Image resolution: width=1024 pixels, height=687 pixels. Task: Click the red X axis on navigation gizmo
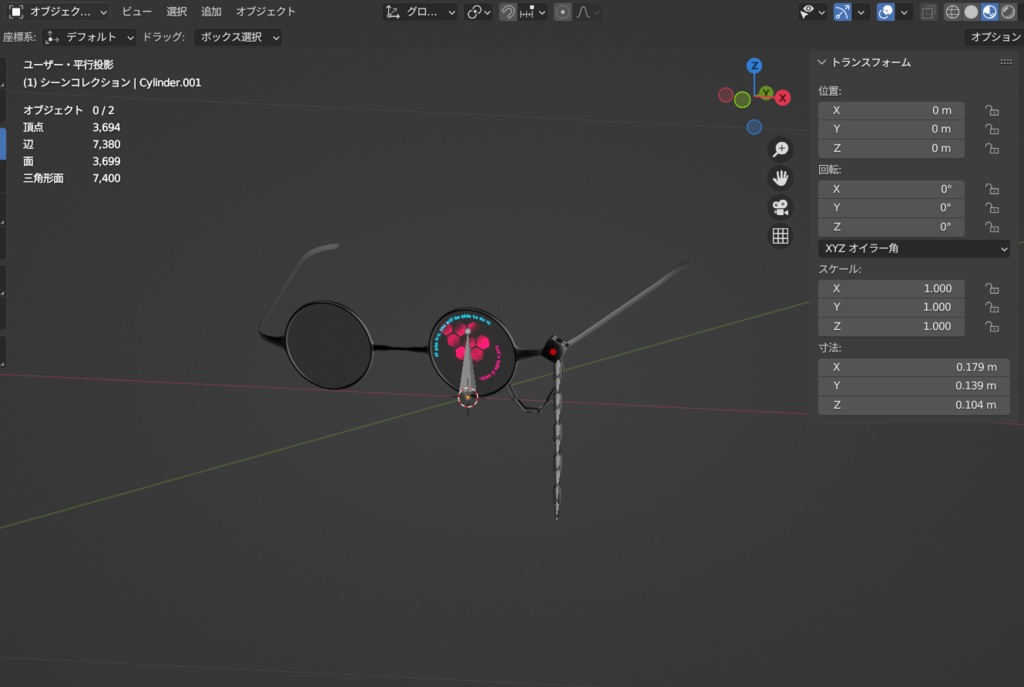coord(783,98)
